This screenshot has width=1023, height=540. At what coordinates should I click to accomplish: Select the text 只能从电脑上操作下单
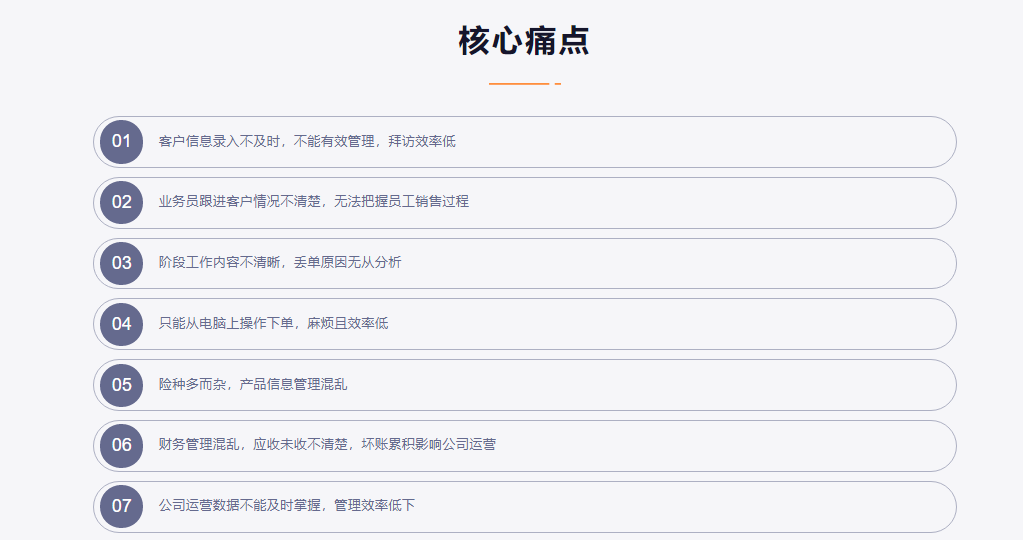[226, 324]
